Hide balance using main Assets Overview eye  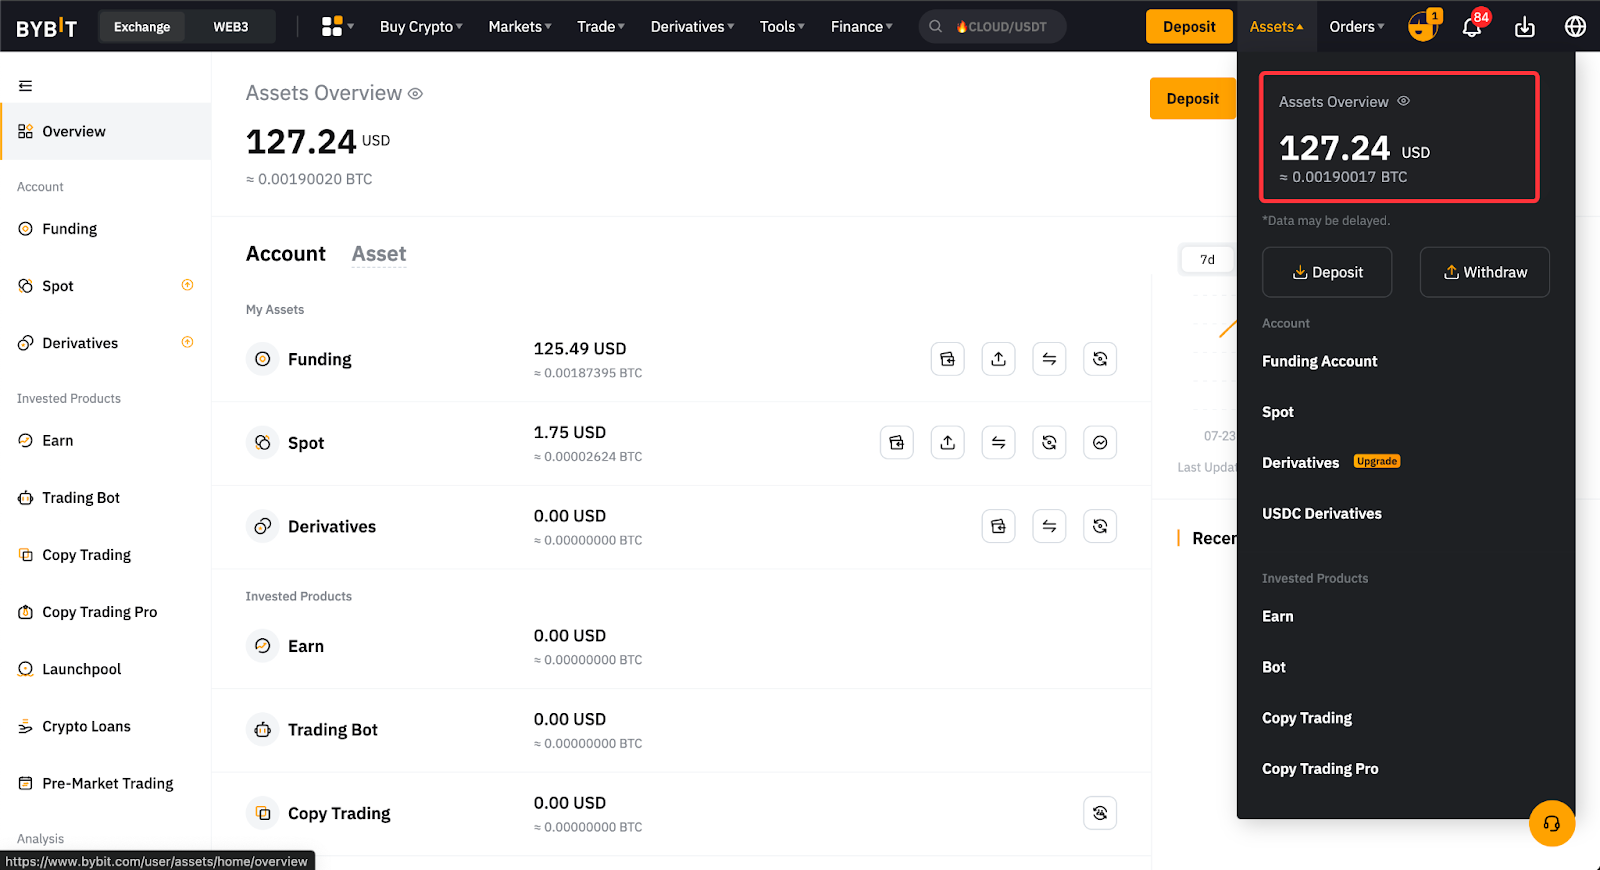416,94
